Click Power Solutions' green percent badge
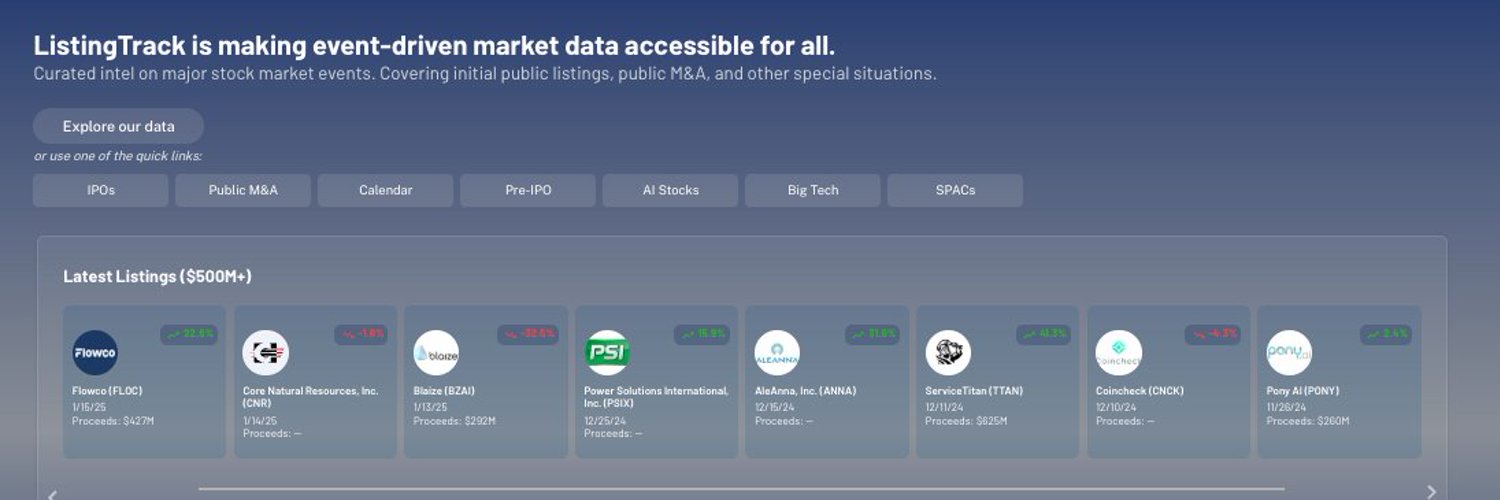This screenshot has width=1500, height=500. [701, 334]
